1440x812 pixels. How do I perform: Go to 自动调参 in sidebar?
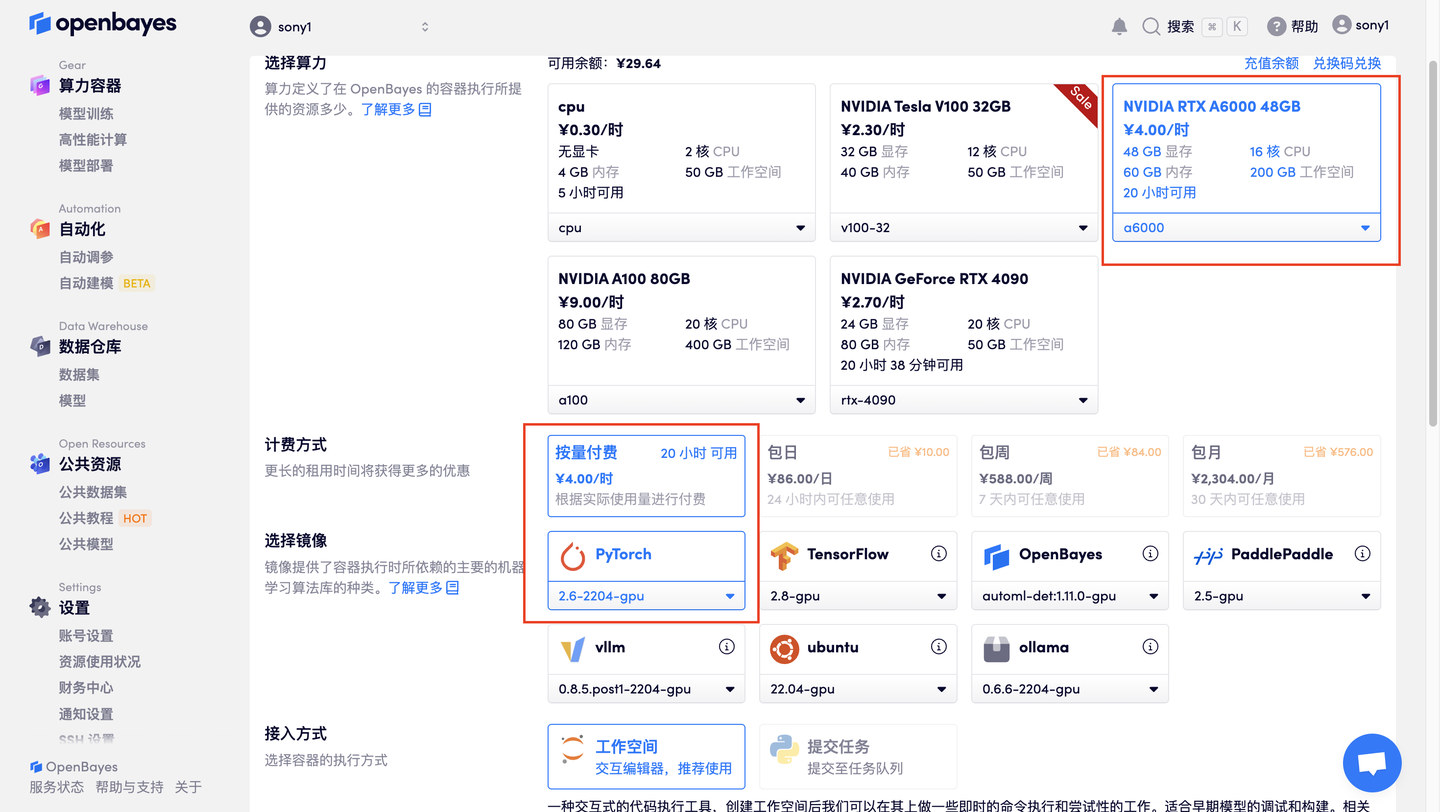86,257
